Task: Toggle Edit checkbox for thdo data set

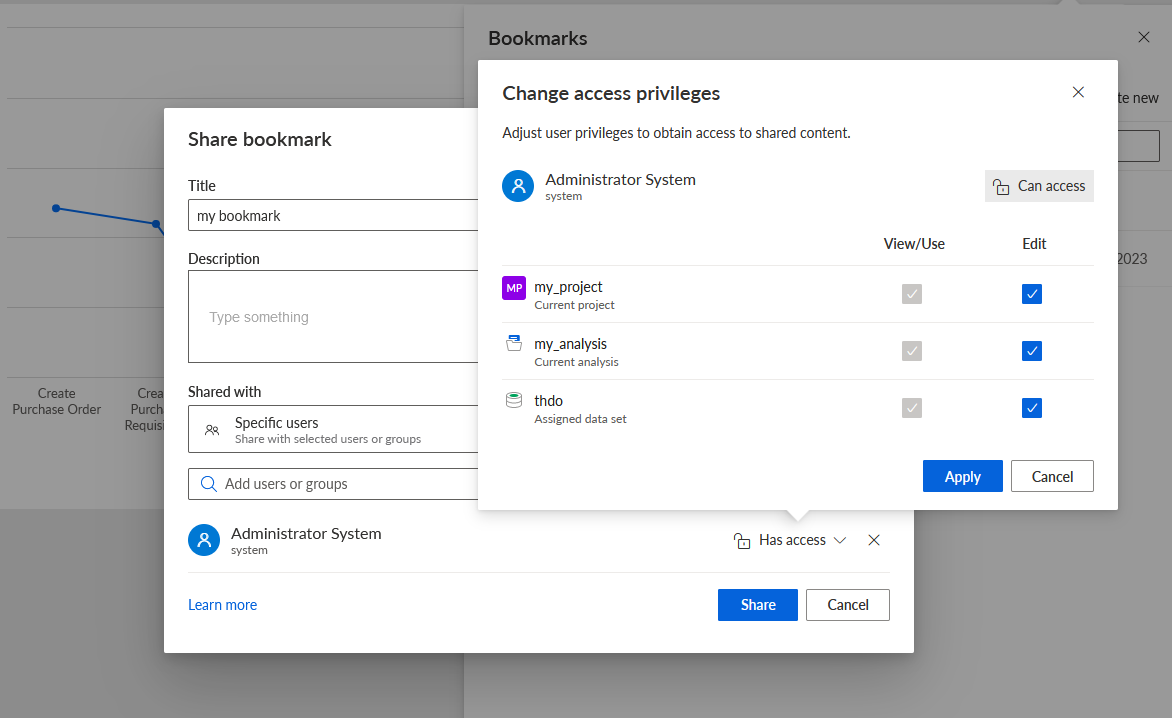Action: click(1031, 408)
